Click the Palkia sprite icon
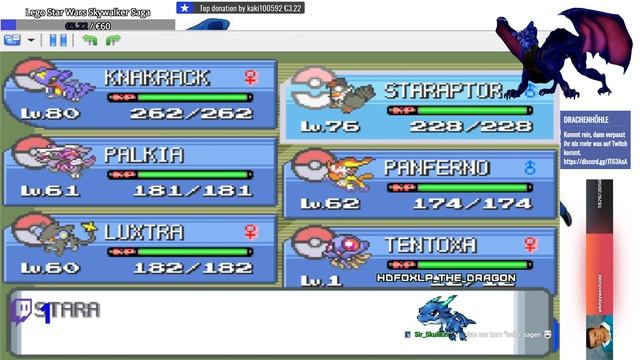The image size is (640, 360). pos(65,161)
